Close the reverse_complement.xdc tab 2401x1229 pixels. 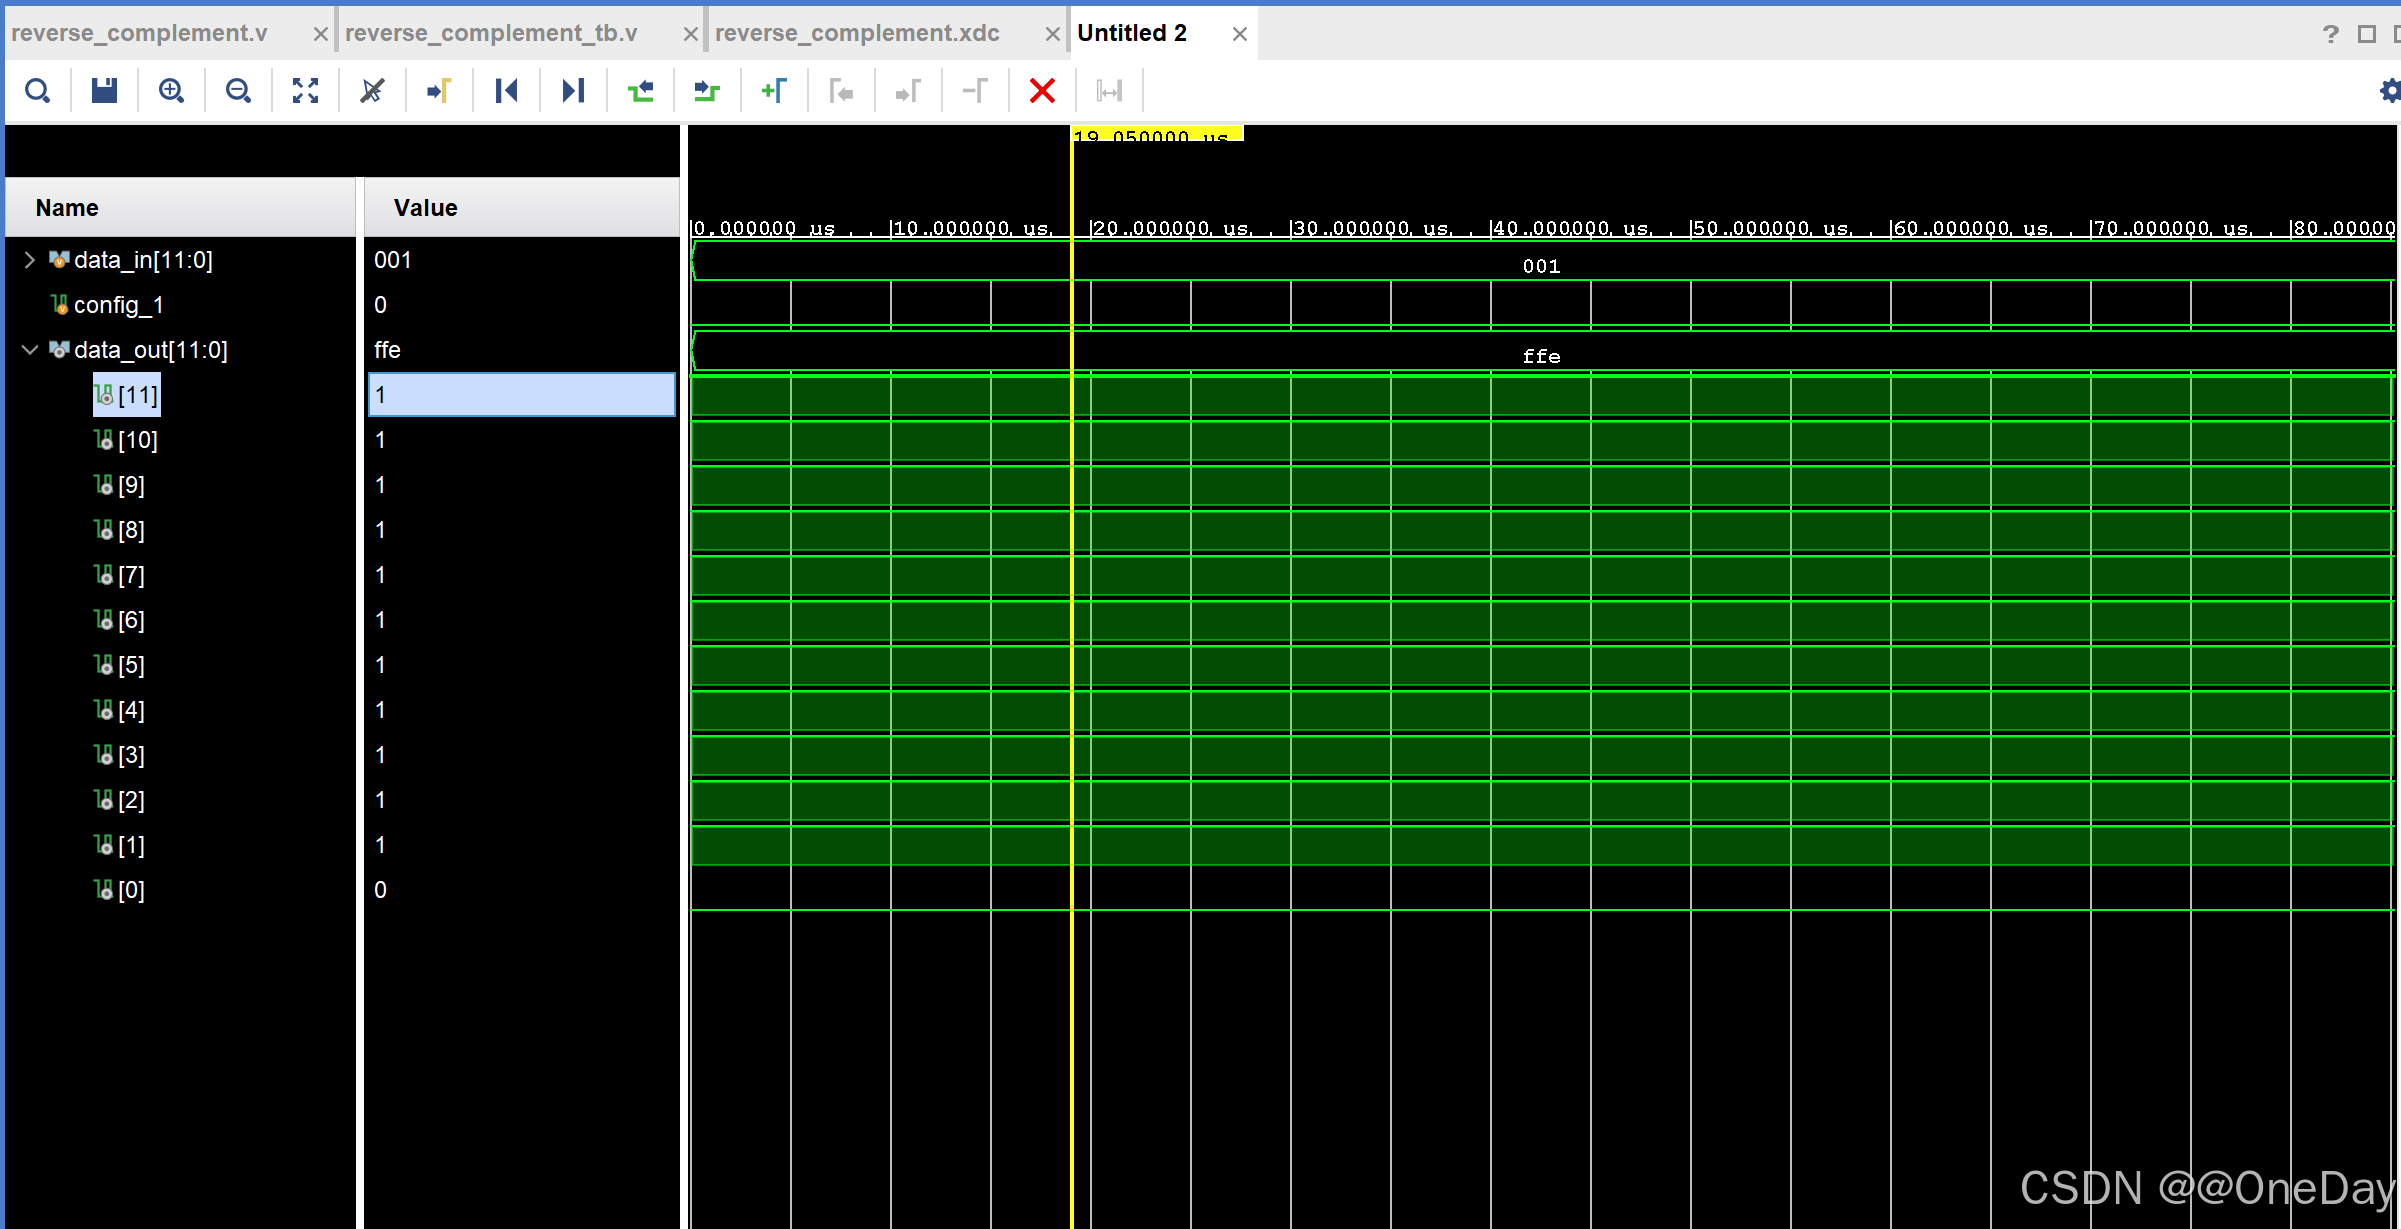[1052, 34]
